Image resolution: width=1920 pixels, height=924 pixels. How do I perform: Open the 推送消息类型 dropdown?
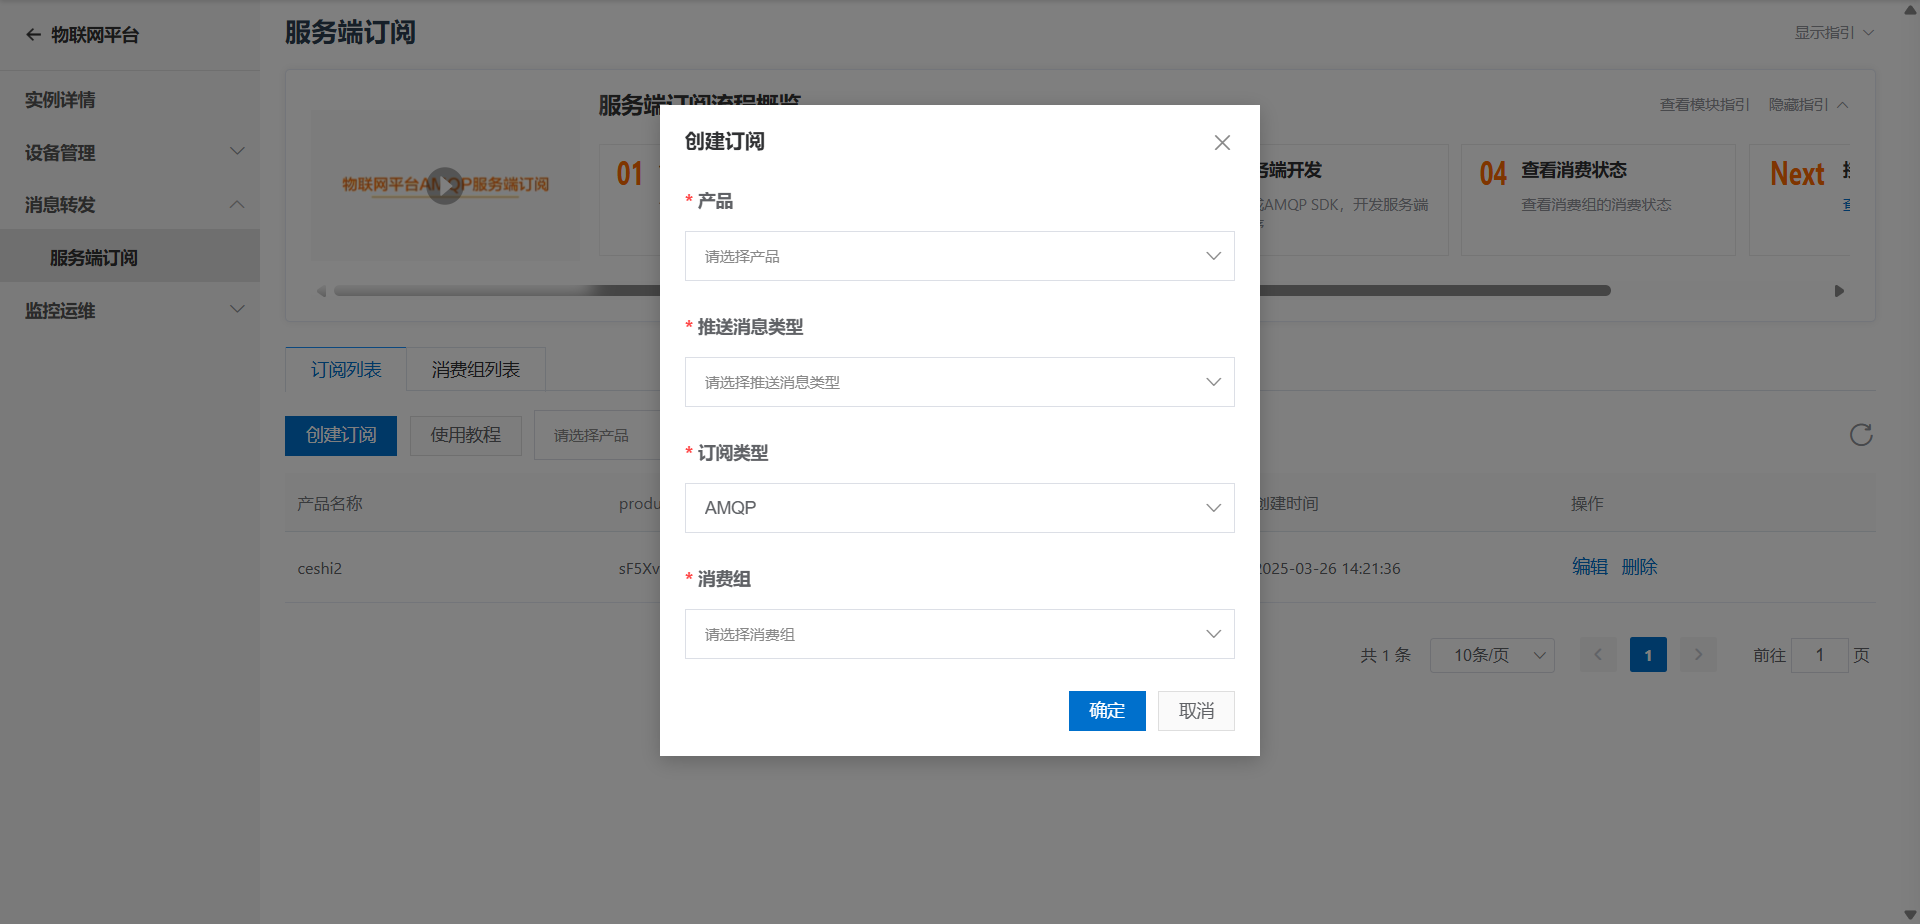[960, 382]
